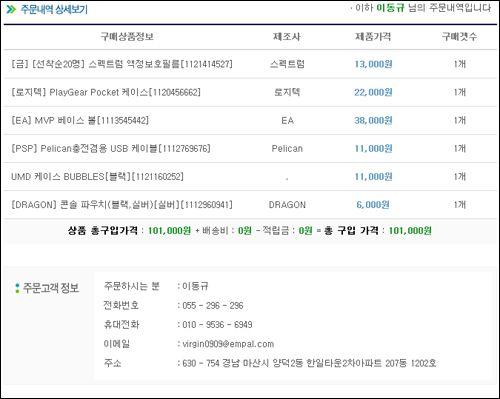The width and height of the screenshot is (500, 399).
Task: Click the green name 이동규 in the header
Action: 390,8
